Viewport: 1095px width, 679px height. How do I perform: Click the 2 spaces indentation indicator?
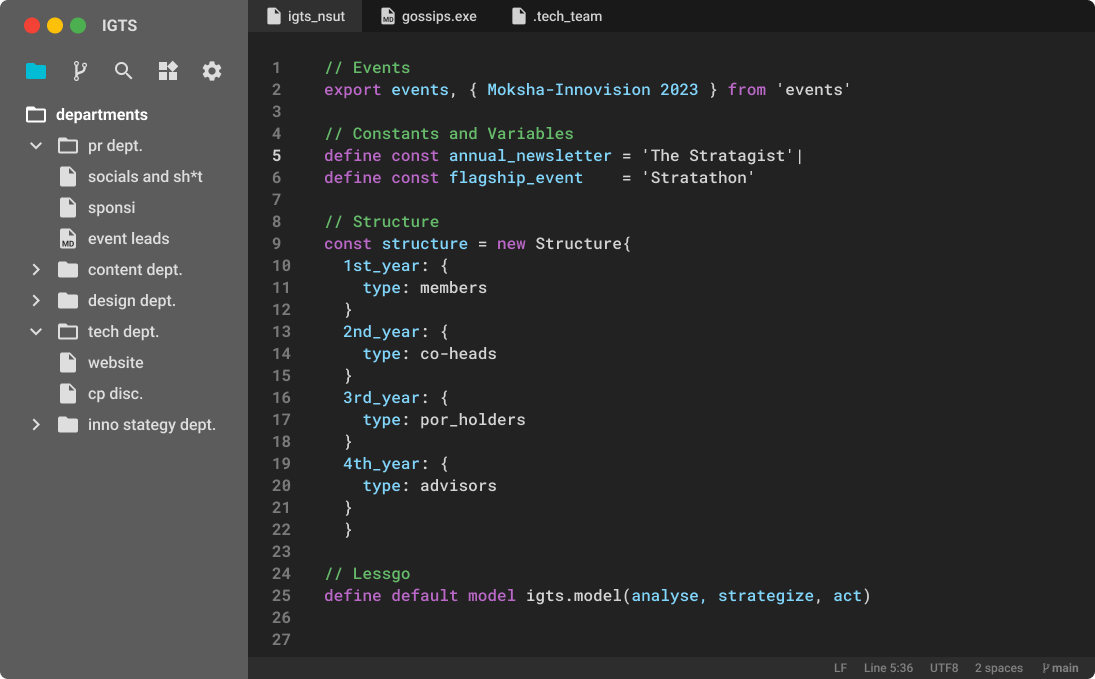[999, 668]
